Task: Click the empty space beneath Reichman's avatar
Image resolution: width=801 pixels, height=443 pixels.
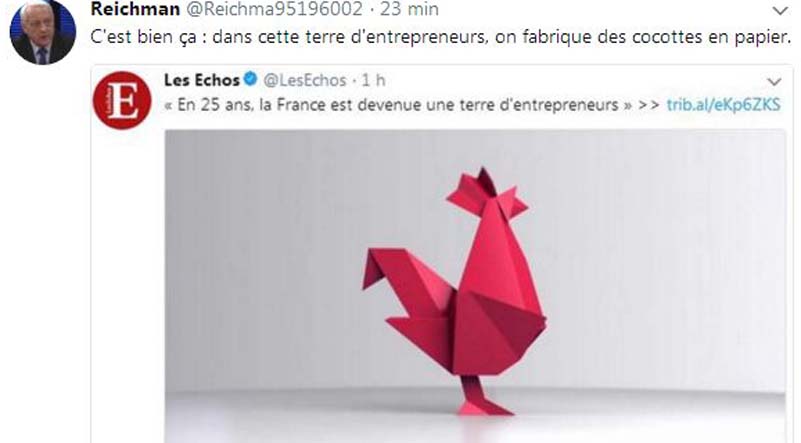Action: 43,255
